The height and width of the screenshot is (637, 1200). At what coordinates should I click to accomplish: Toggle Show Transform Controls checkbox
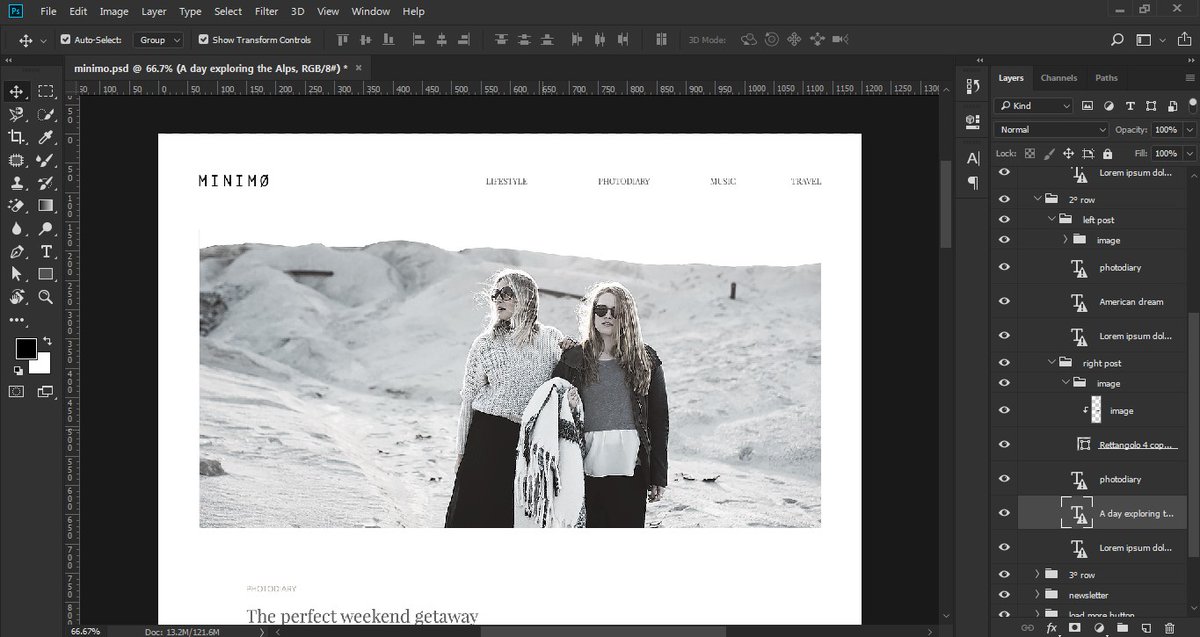(x=203, y=40)
